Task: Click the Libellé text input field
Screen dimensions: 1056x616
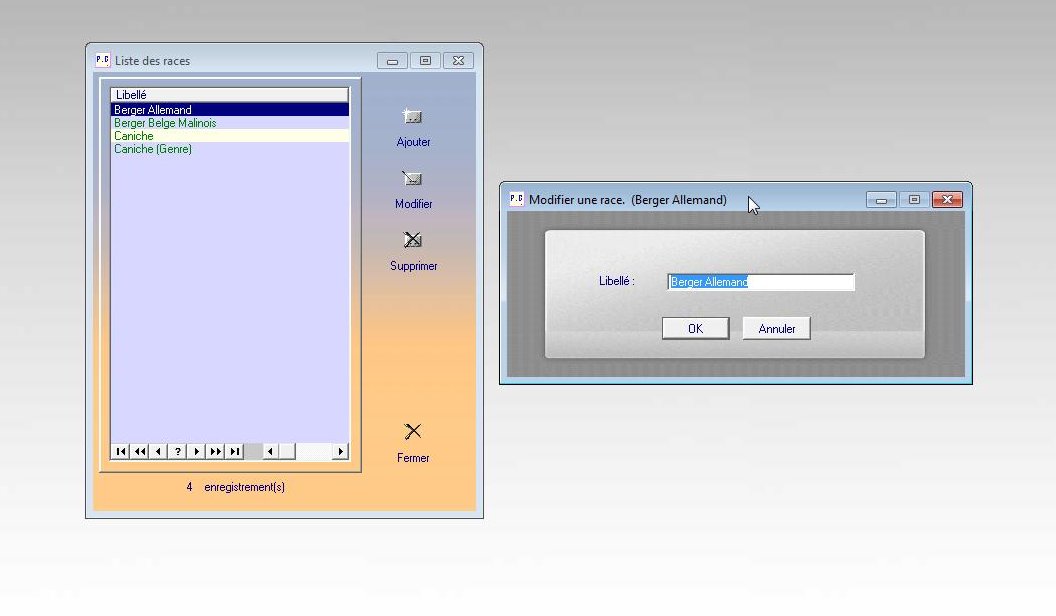Action: [760, 283]
